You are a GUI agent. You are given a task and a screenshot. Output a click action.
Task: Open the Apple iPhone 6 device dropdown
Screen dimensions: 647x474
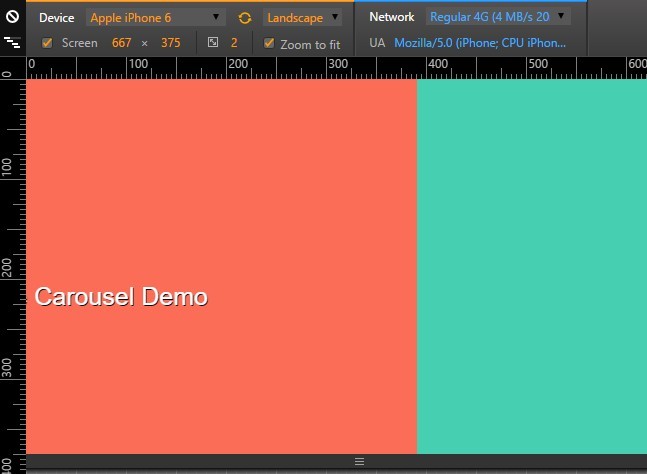pyautogui.click(x=156, y=18)
